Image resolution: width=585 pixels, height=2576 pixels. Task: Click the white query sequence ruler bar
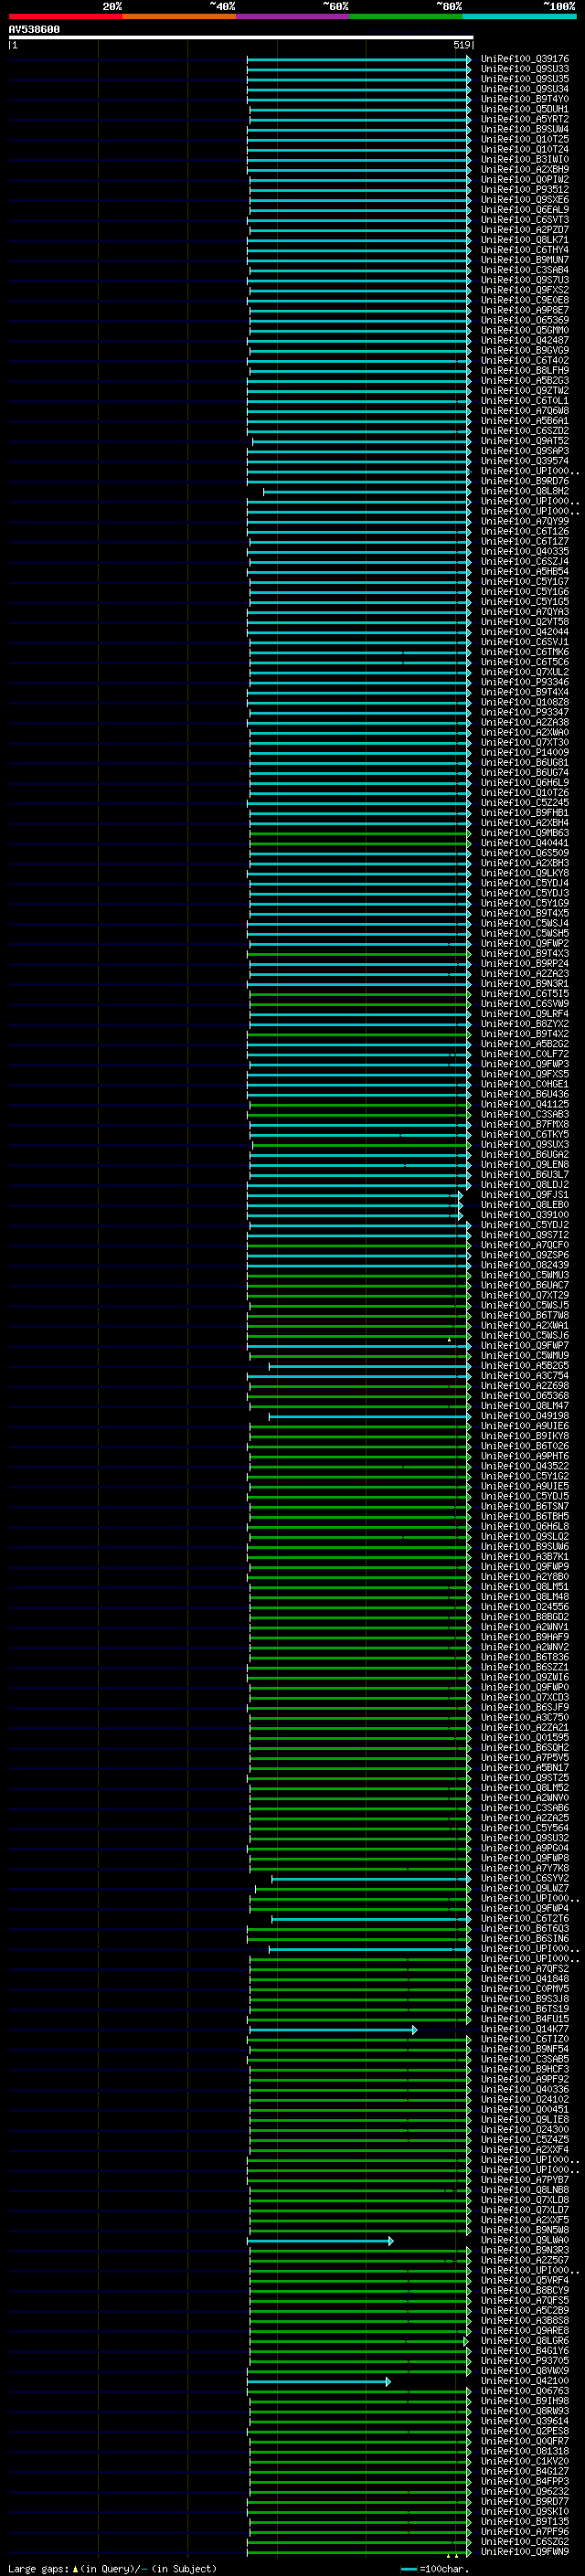241,38
